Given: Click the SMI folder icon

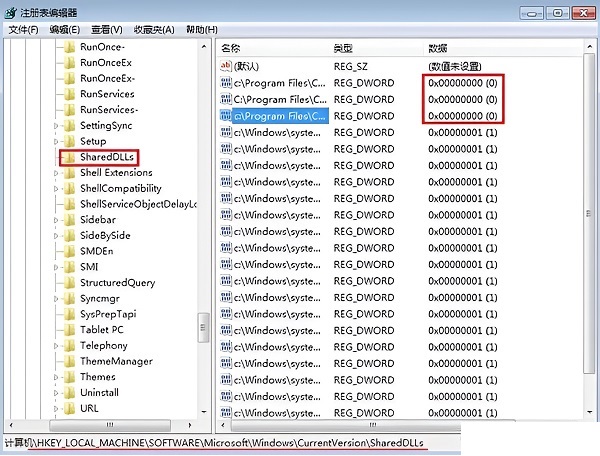Looking at the screenshot, I should tap(70, 267).
